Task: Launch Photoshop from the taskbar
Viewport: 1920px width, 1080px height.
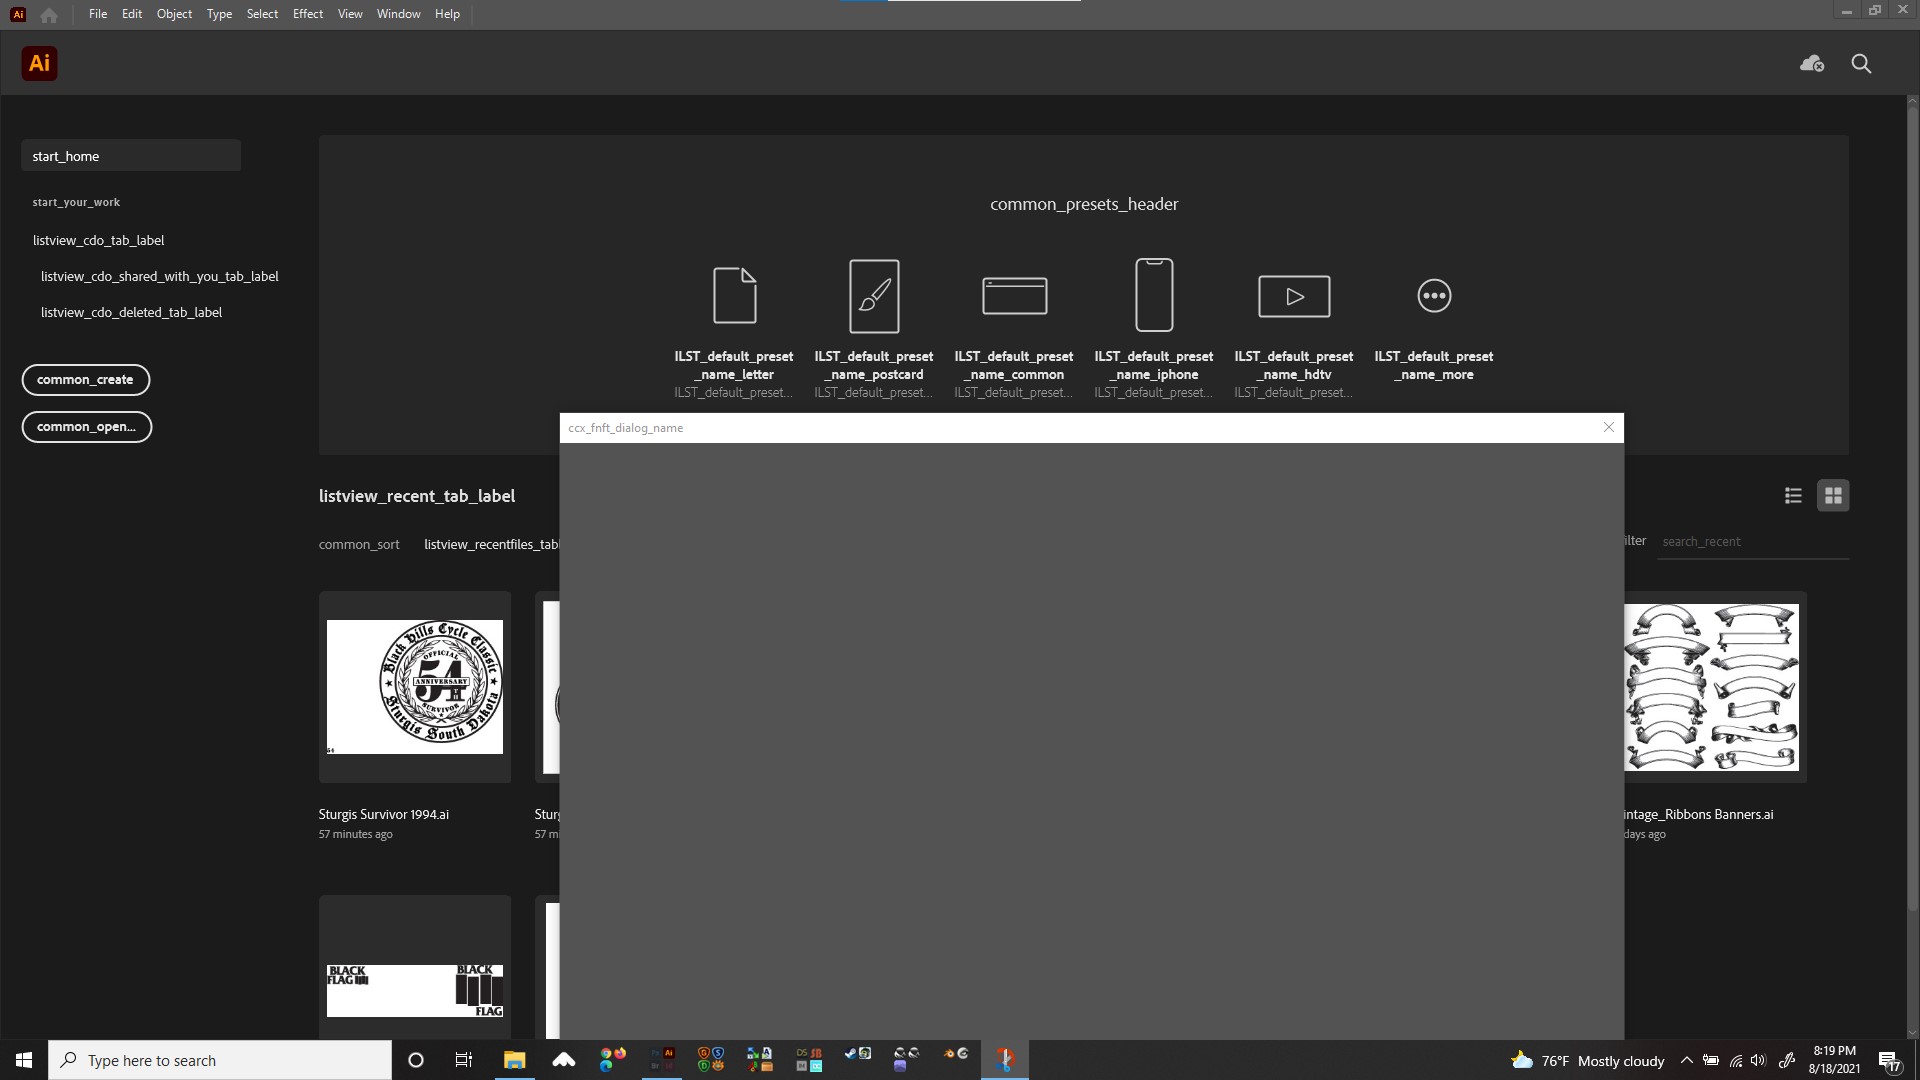Action: pos(654,1053)
